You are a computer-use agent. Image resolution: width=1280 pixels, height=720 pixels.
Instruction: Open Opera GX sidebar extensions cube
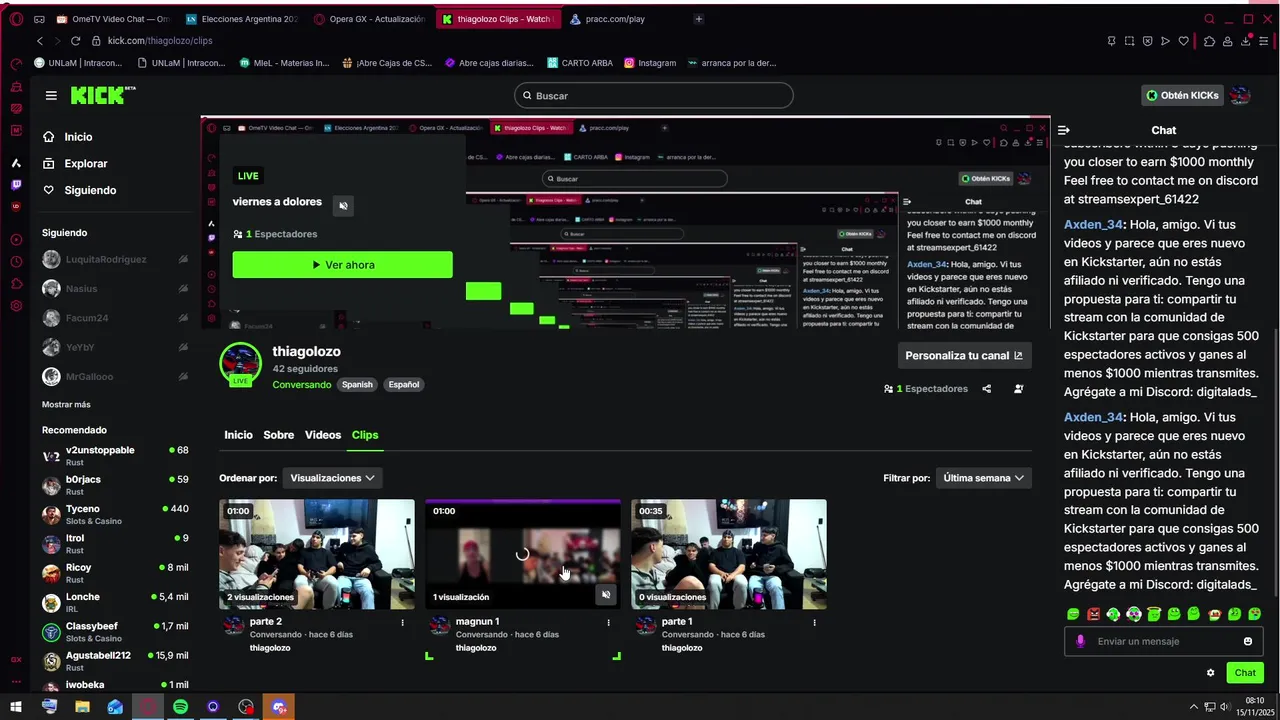click(x=16, y=283)
